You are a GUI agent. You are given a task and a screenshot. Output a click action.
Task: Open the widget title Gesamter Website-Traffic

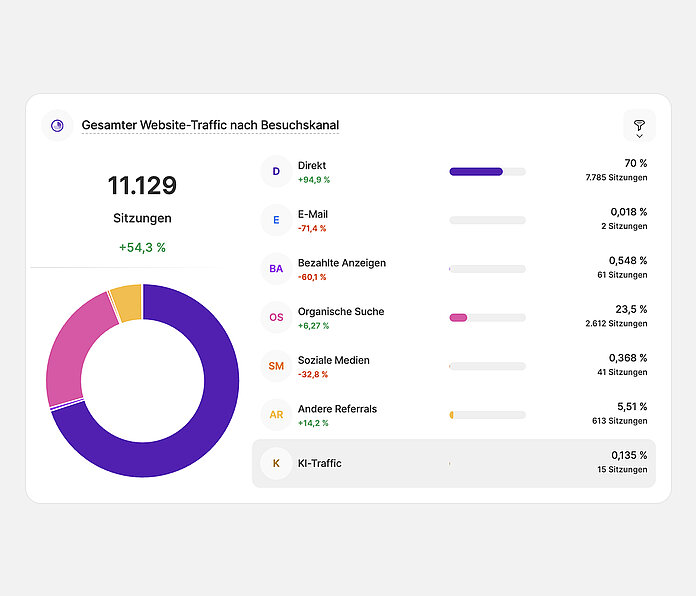pyautogui.click(x=210, y=126)
